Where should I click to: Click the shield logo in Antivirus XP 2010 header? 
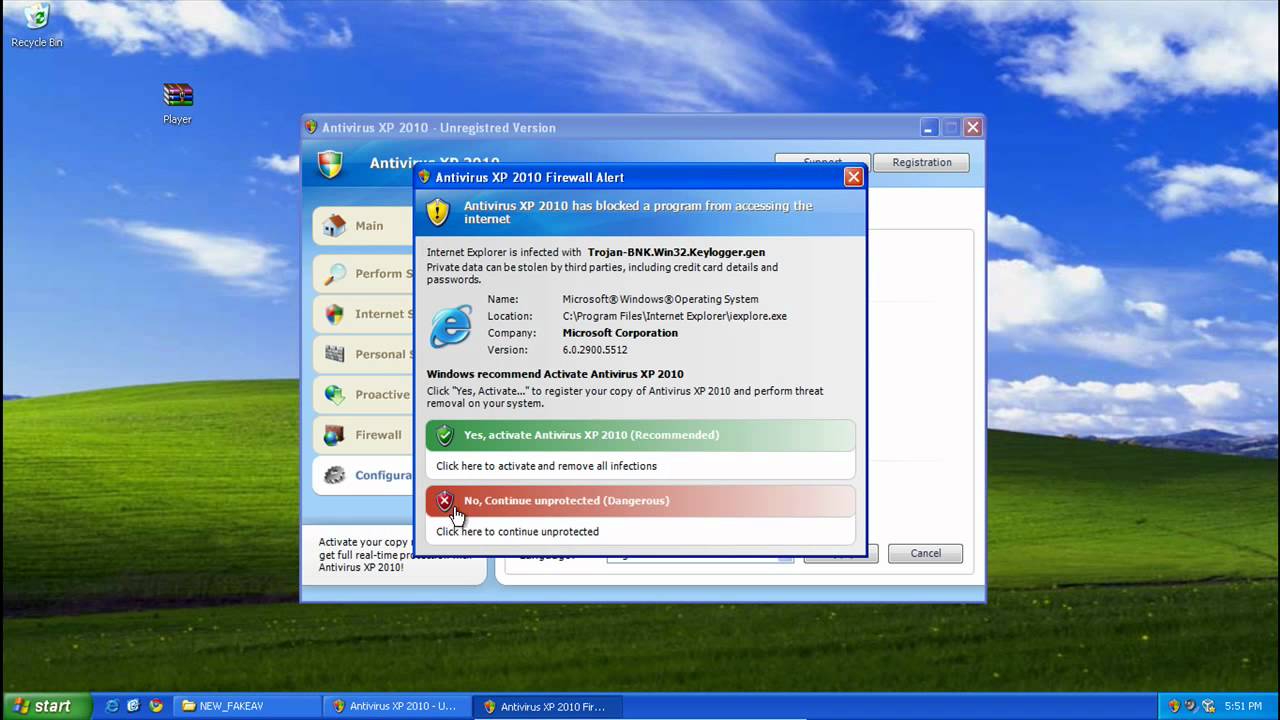(x=330, y=164)
